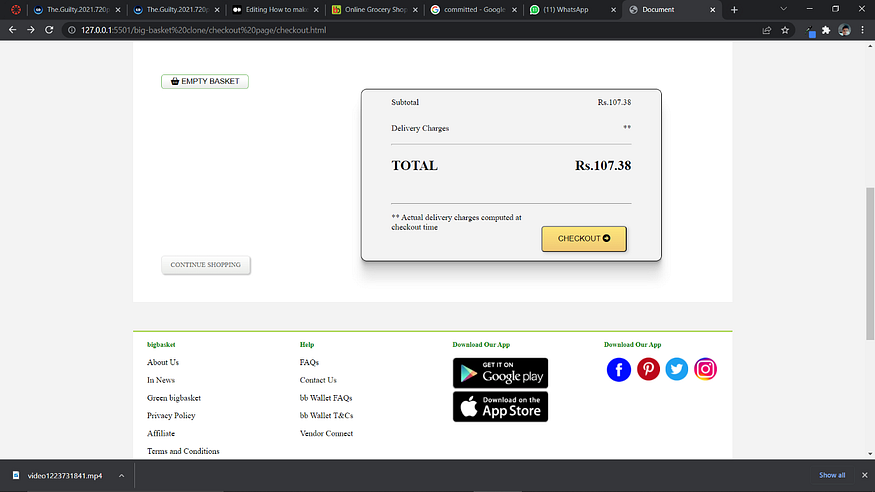Open the bb Wallet T&Cs link
The width and height of the screenshot is (875, 492).
point(326,416)
